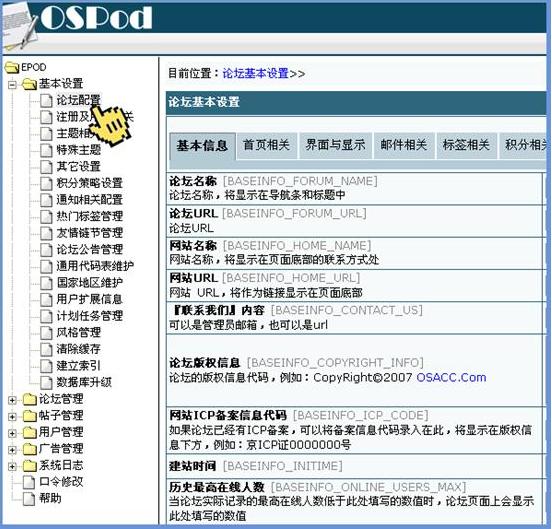This screenshot has width=552, height=529.
Task: Switch to the 基本信息 tab
Action: tap(202, 146)
